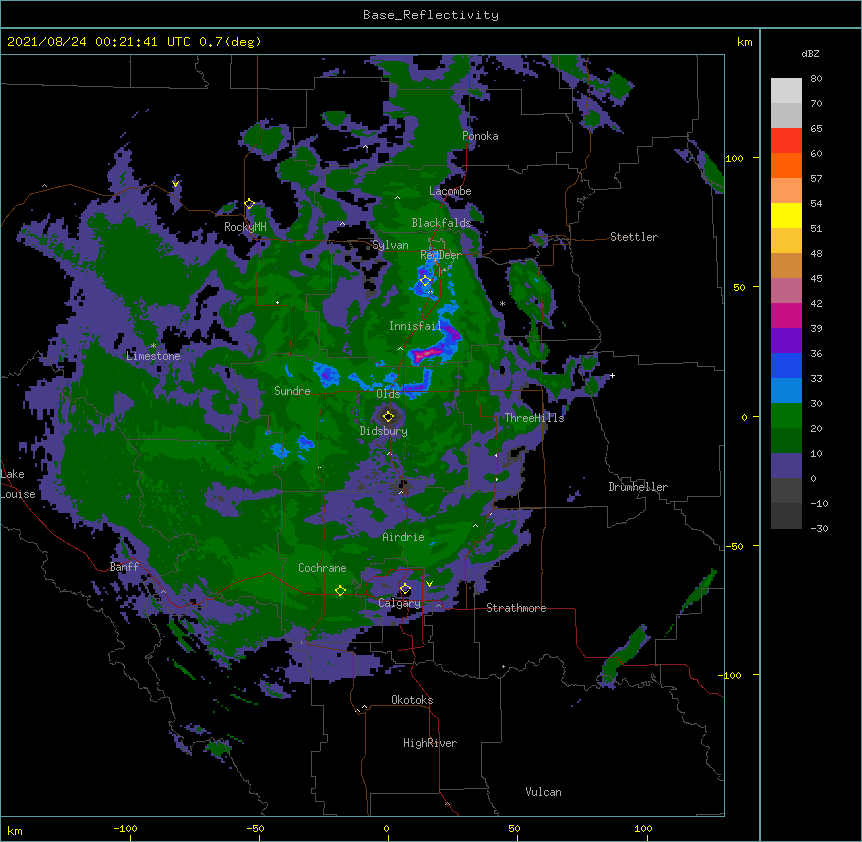Image resolution: width=862 pixels, height=842 pixels.
Task: Select the Strathmore label
Action: click(516, 608)
